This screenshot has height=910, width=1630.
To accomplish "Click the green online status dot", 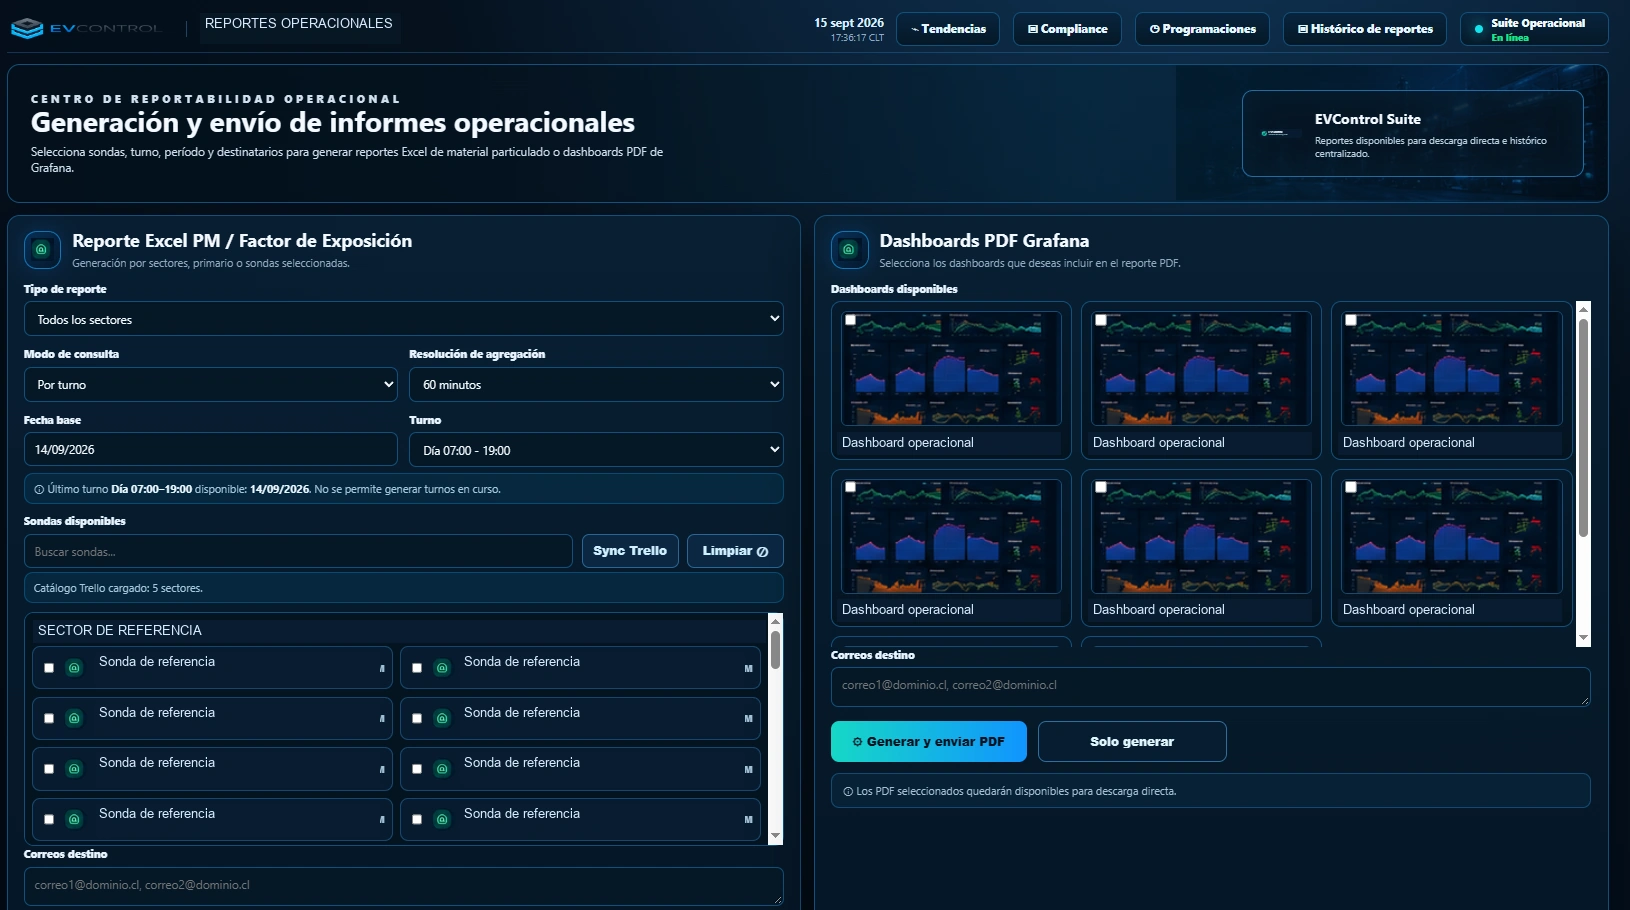I will (1478, 29).
